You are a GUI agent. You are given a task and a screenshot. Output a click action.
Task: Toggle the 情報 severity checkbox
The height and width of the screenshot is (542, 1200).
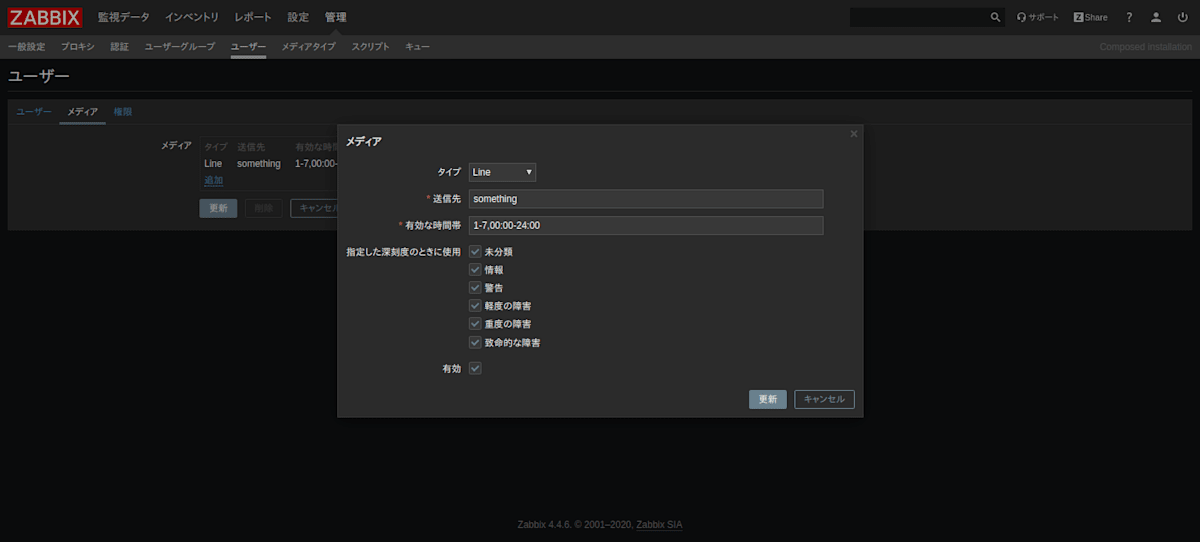tap(475, 269)
